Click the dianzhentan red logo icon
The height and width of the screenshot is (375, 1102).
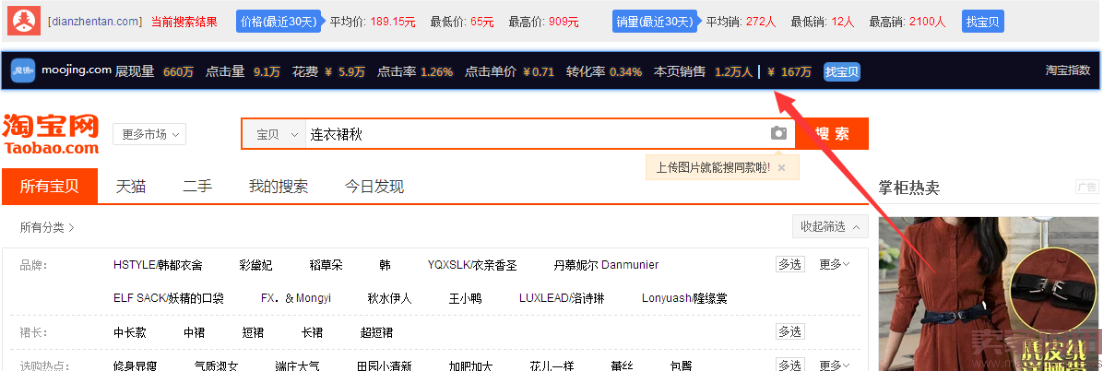tap(24, 22)
